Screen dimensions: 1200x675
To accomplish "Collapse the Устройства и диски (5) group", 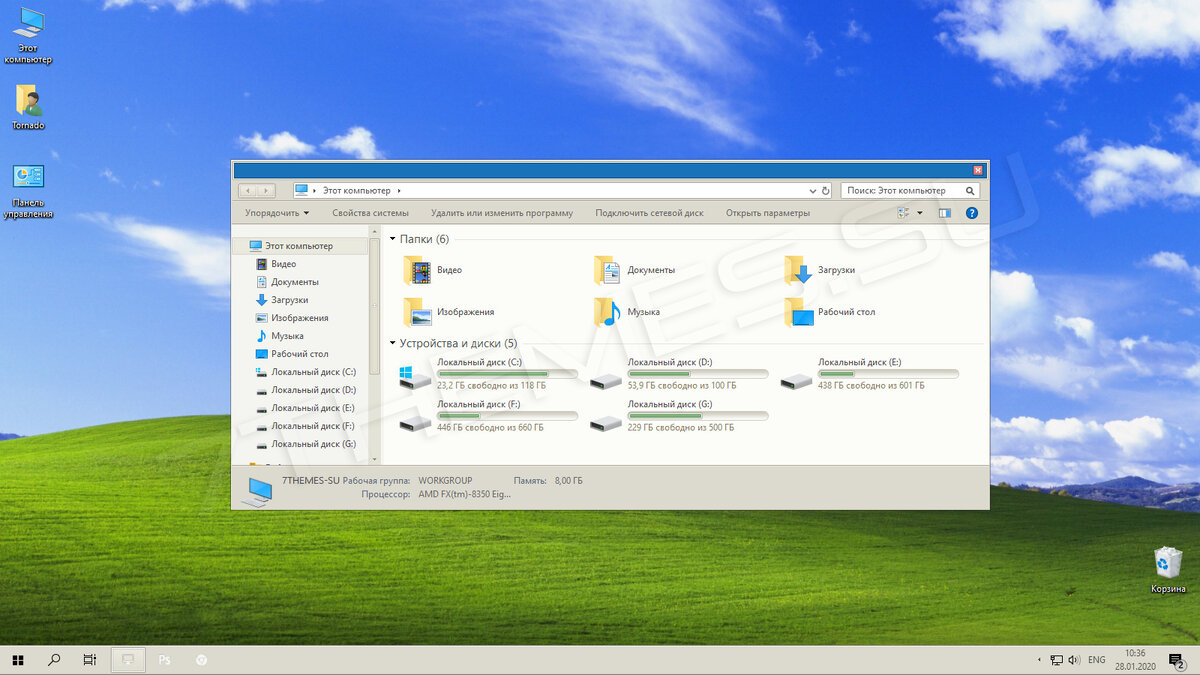I will click(x=392, y=344).
